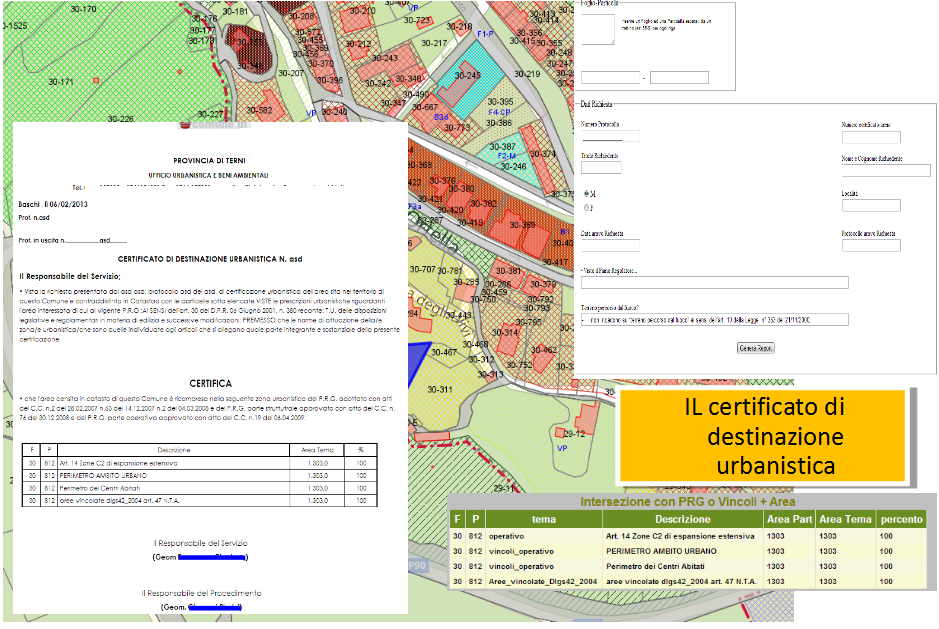Screen dimensions: 939x629
Task: Select 'Art. 14 Zone C2' description in the green table
Action: tap(680, 536)
